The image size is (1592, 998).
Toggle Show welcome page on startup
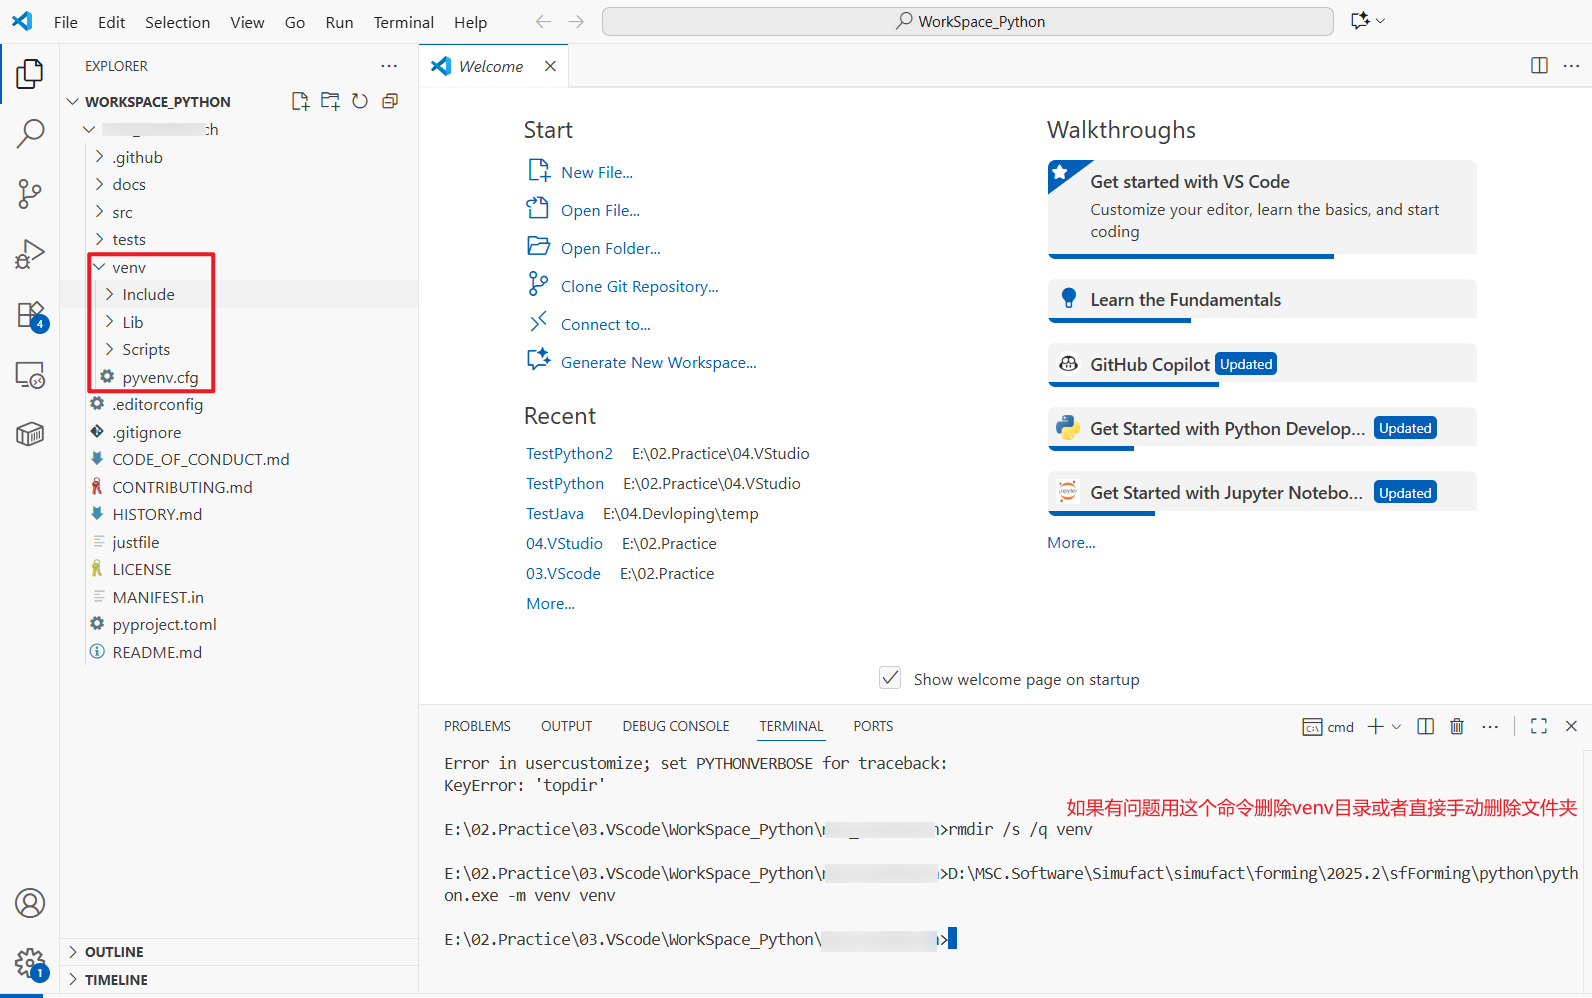tap(890, 678)
